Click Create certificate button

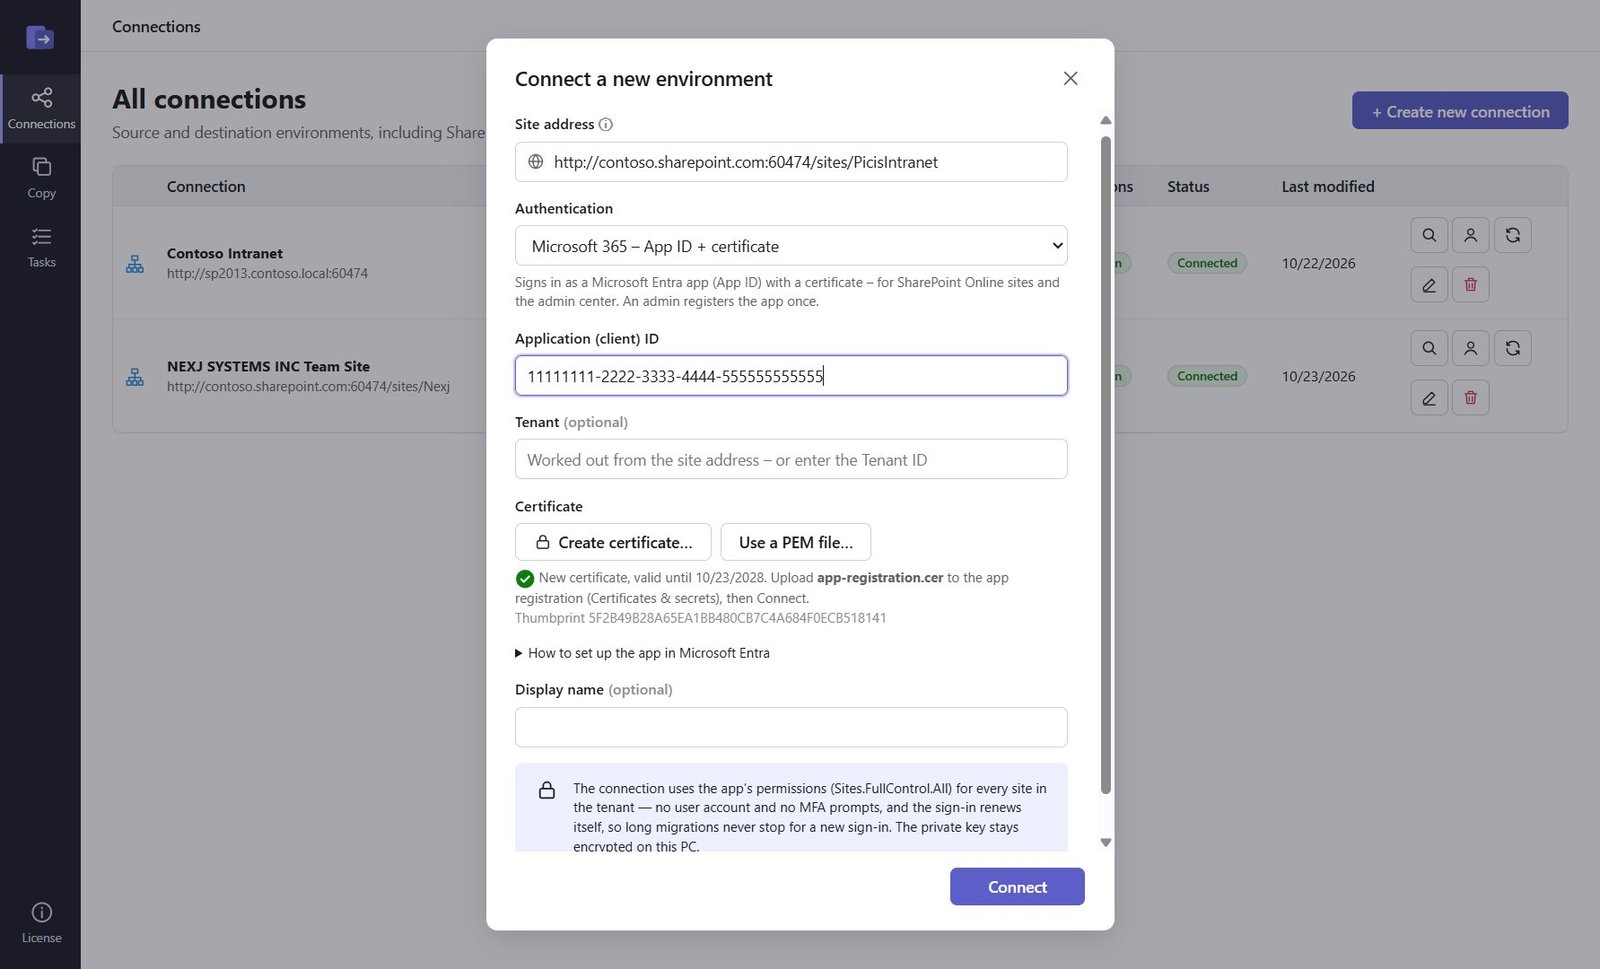coord(613,542)
